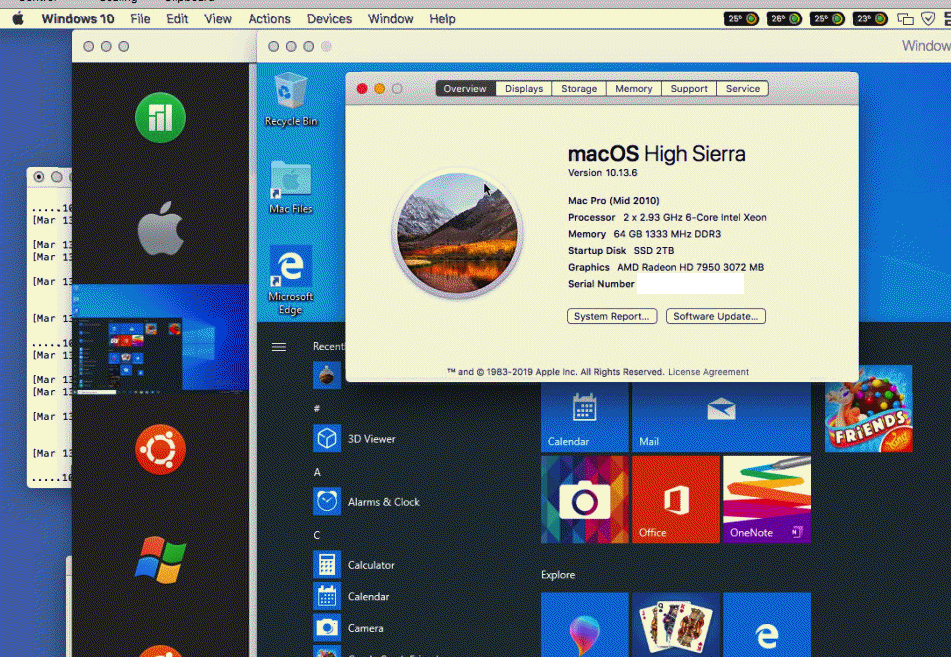This screenshot has width=951, height=657.
Task: Click the Start menu hamburger icon
Action: [279, 347]
